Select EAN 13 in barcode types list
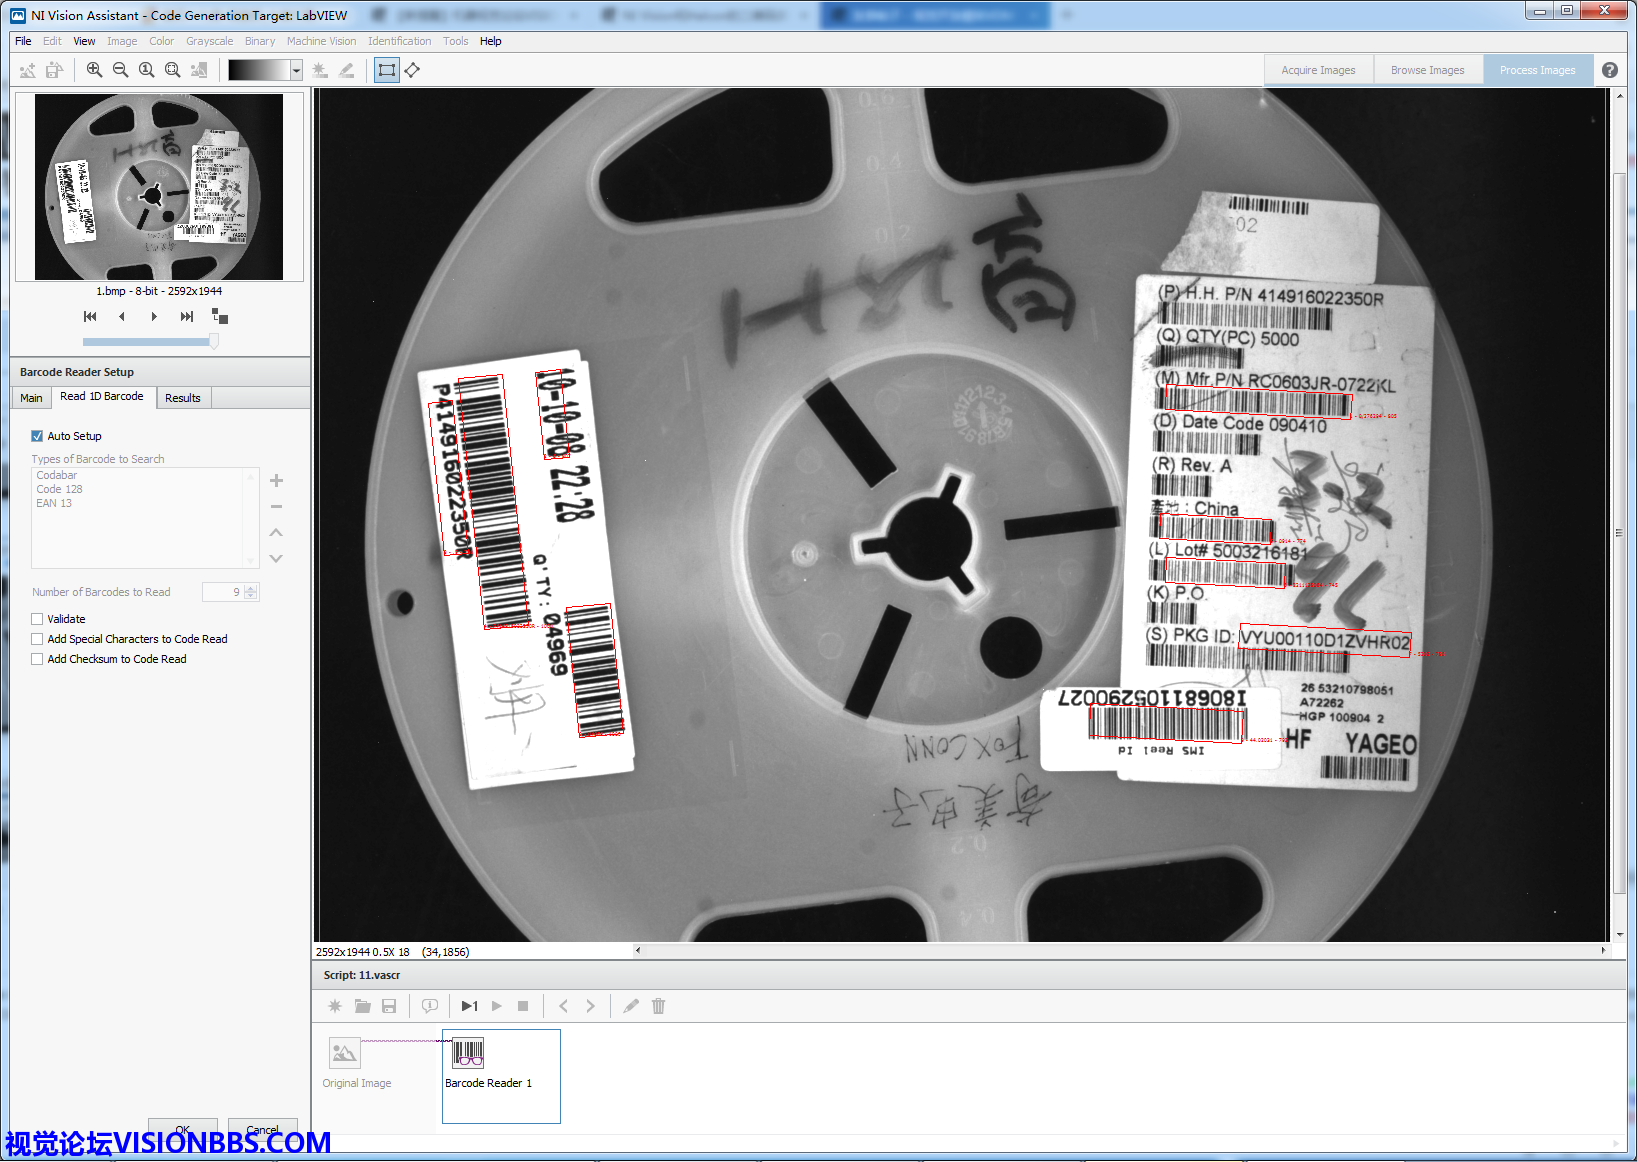 (x=54, y=503)
